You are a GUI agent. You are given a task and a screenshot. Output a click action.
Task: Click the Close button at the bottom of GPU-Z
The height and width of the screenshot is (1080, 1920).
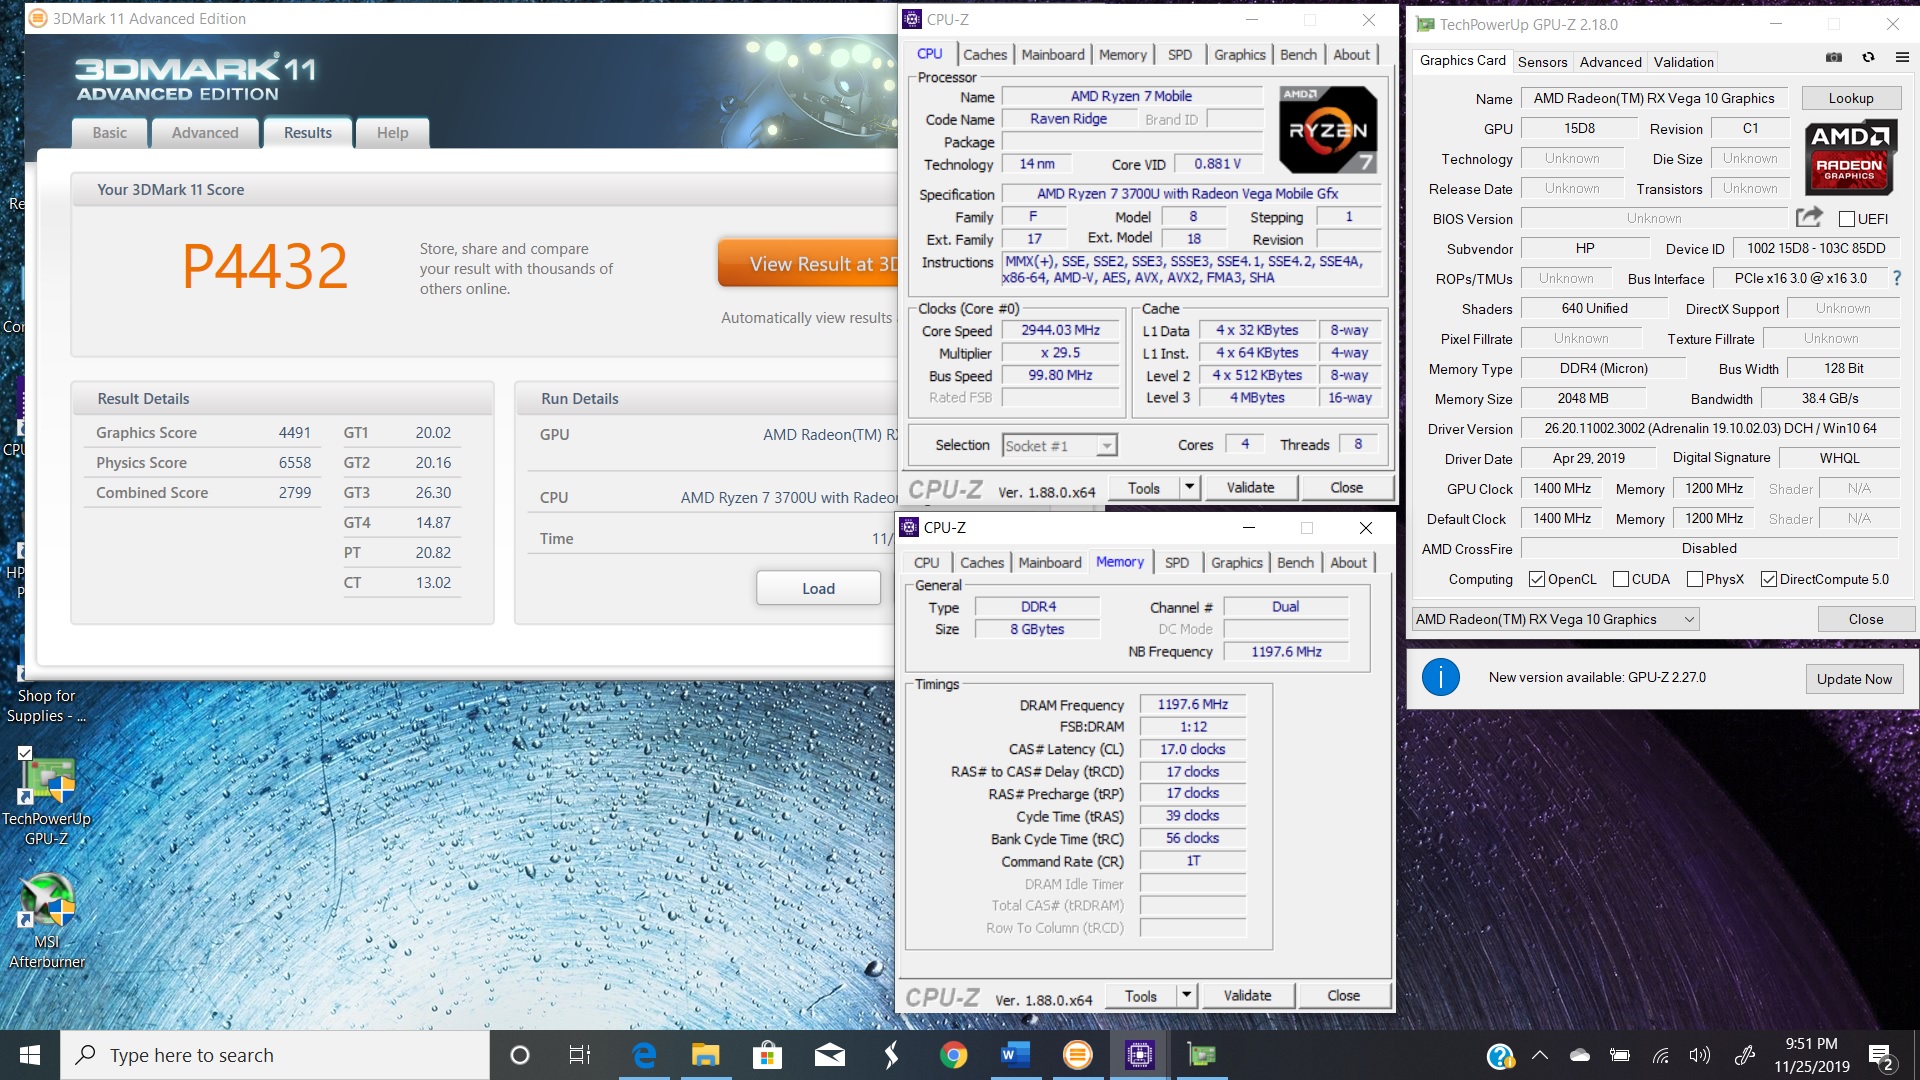(x=1865, y=619)
